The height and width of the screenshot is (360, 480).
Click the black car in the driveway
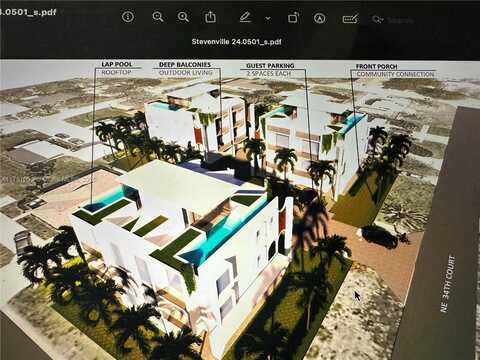pos(380,236)
